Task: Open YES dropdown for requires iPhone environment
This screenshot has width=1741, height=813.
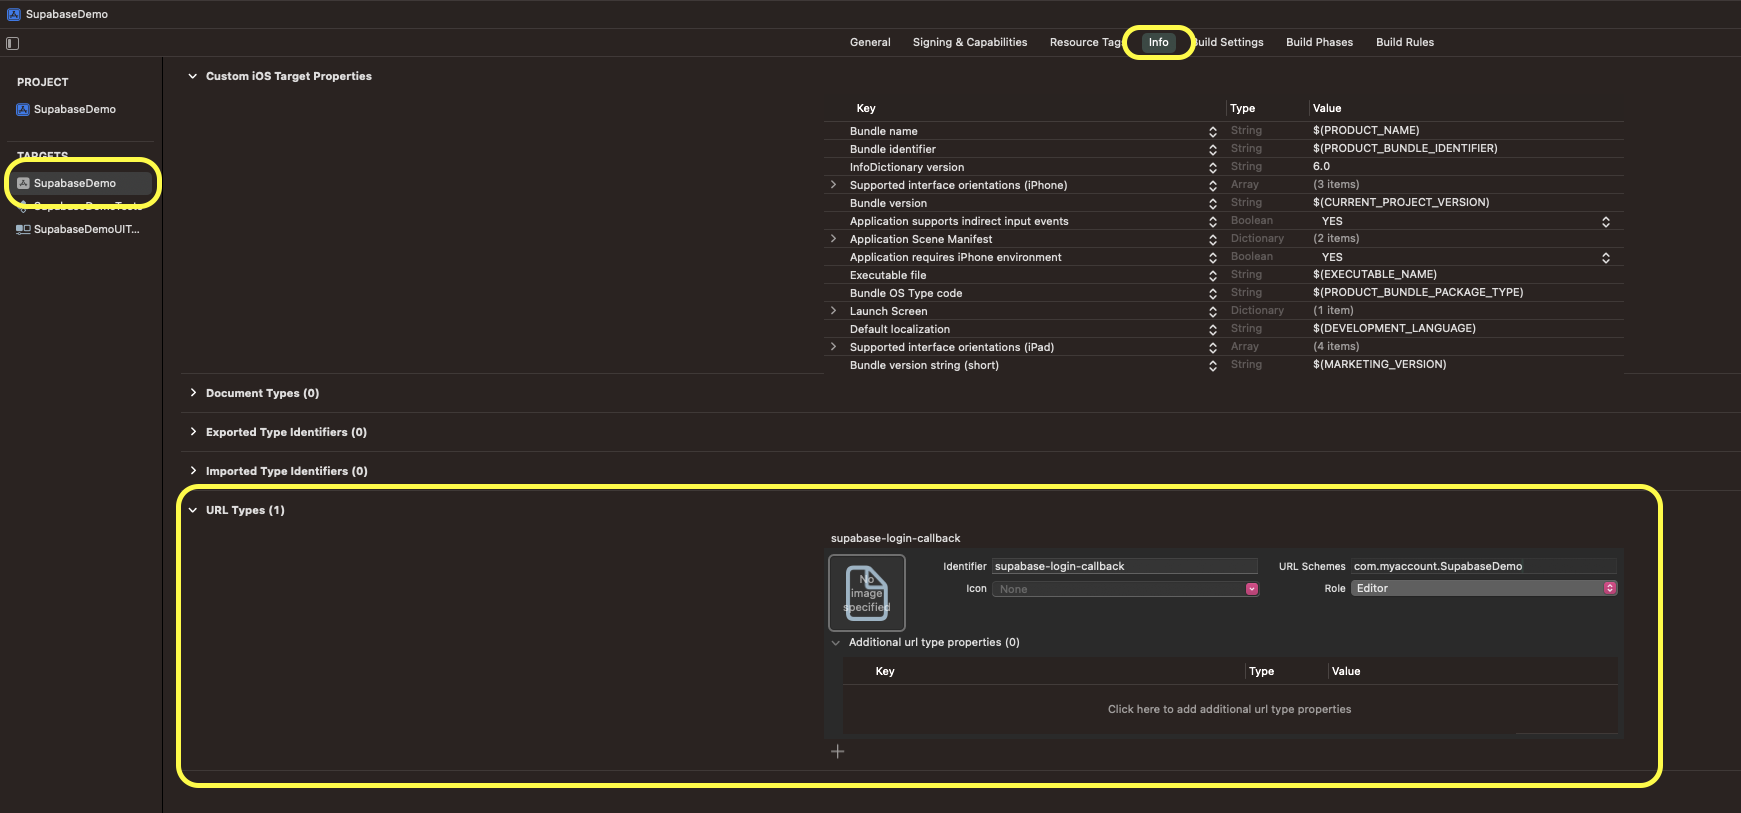Action: tap(1605, 258)
